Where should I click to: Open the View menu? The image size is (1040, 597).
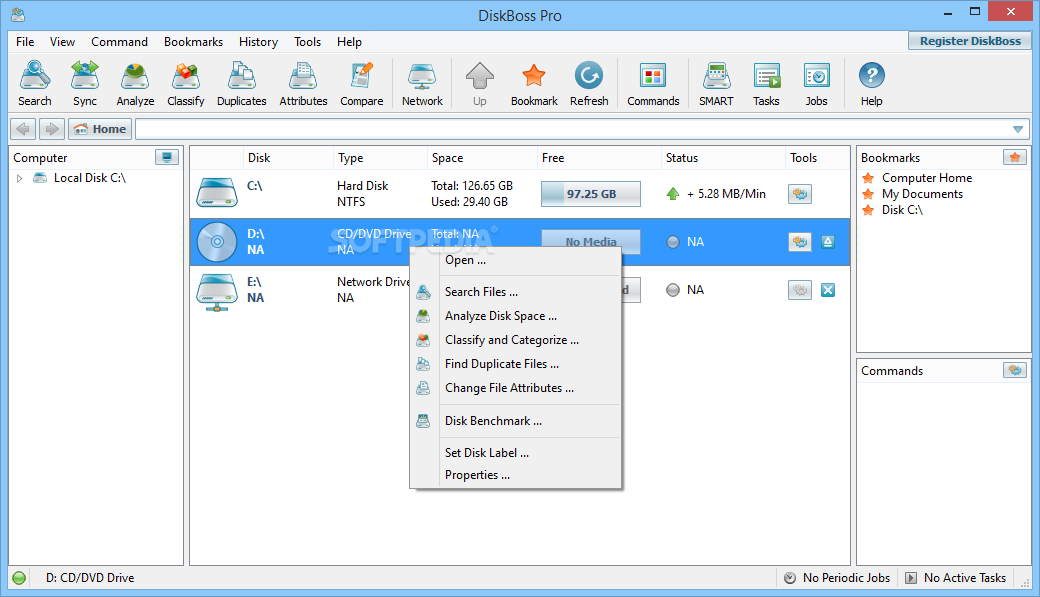pyautogui.click(x=62, y=42)
